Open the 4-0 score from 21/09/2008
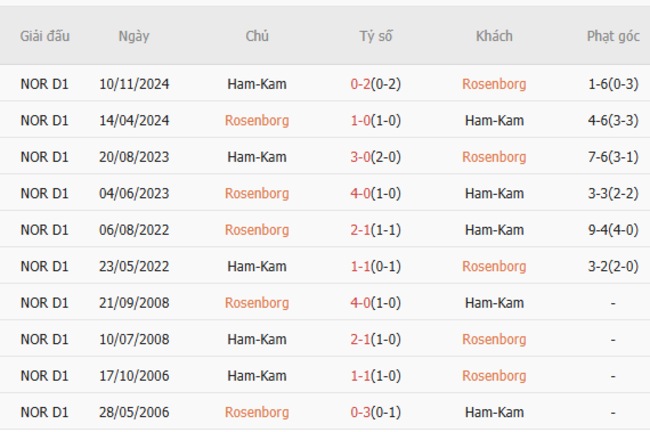 click(x=376, y=303)
